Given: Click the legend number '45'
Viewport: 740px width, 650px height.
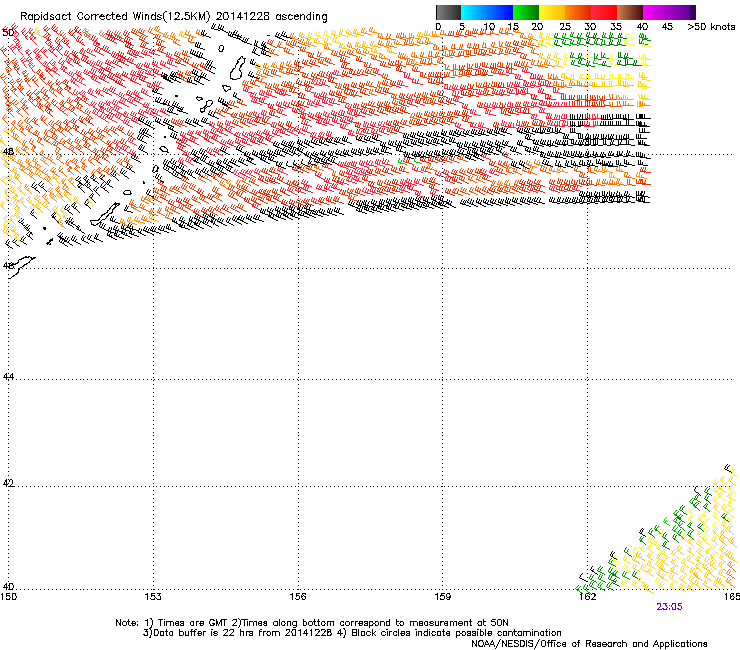Looking at the screenshot, I should click(667, 27).
